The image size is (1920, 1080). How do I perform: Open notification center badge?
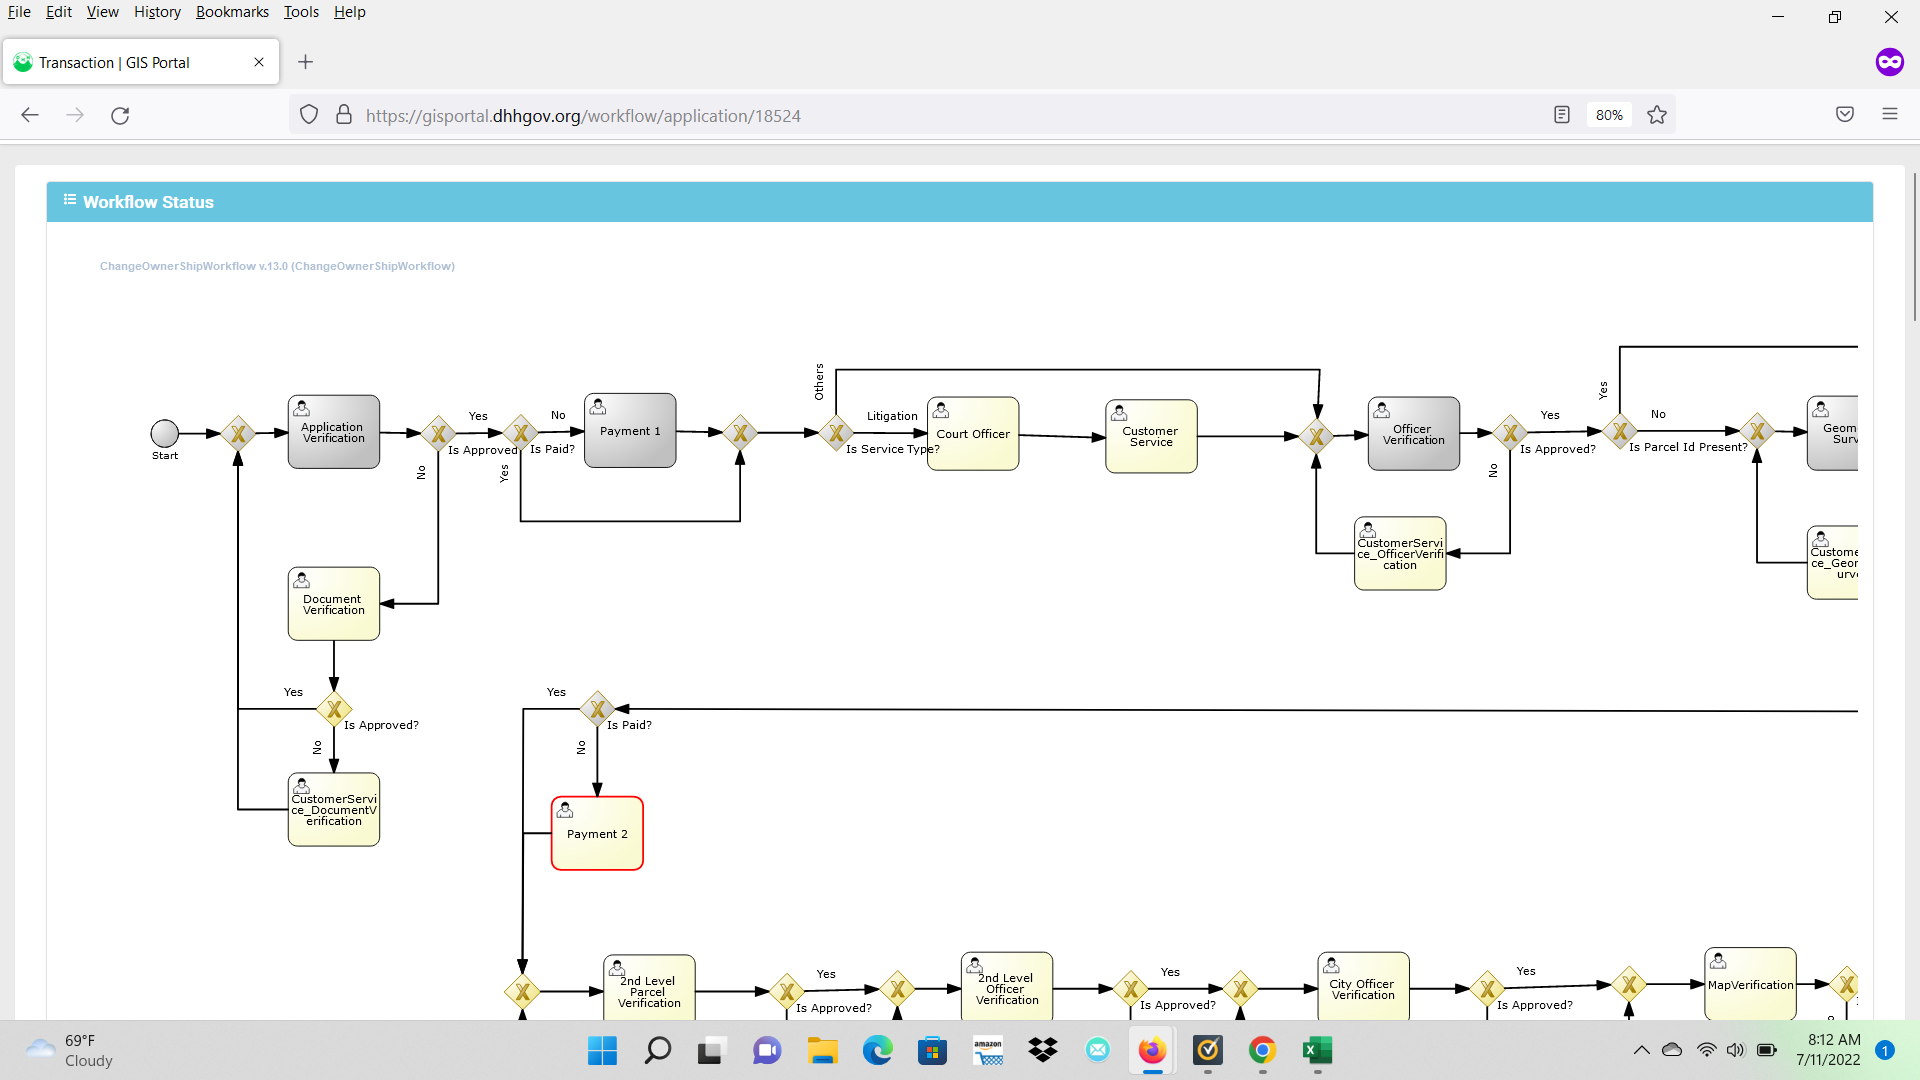[x=1885, y=1050]
